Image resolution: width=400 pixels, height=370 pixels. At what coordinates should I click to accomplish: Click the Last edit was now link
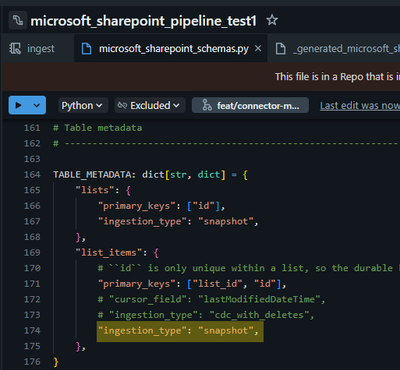[360, 106]
